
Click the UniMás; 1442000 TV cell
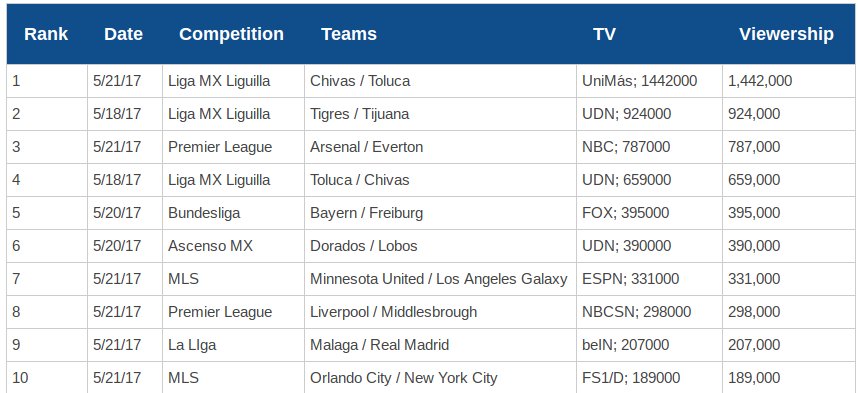pos(649,81)
